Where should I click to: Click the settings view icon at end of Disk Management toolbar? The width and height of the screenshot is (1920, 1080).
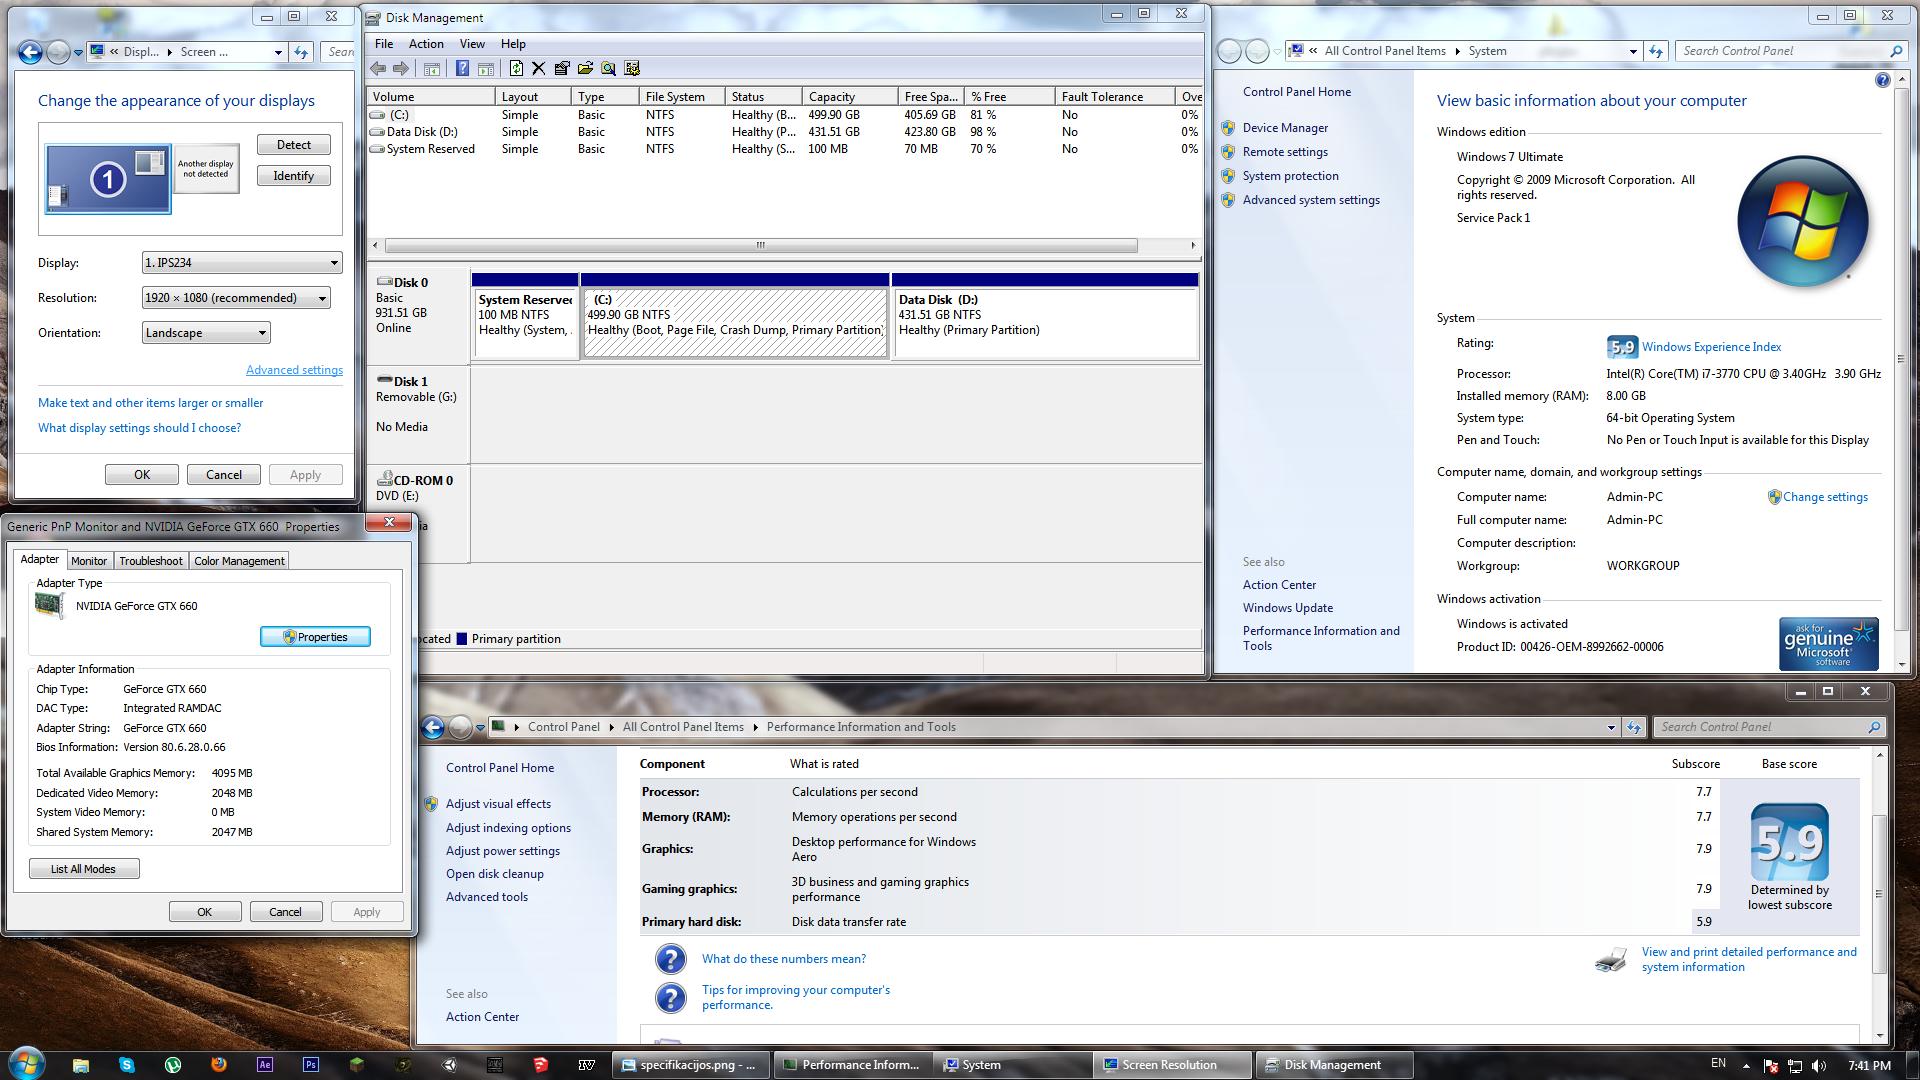pos(632,69)
